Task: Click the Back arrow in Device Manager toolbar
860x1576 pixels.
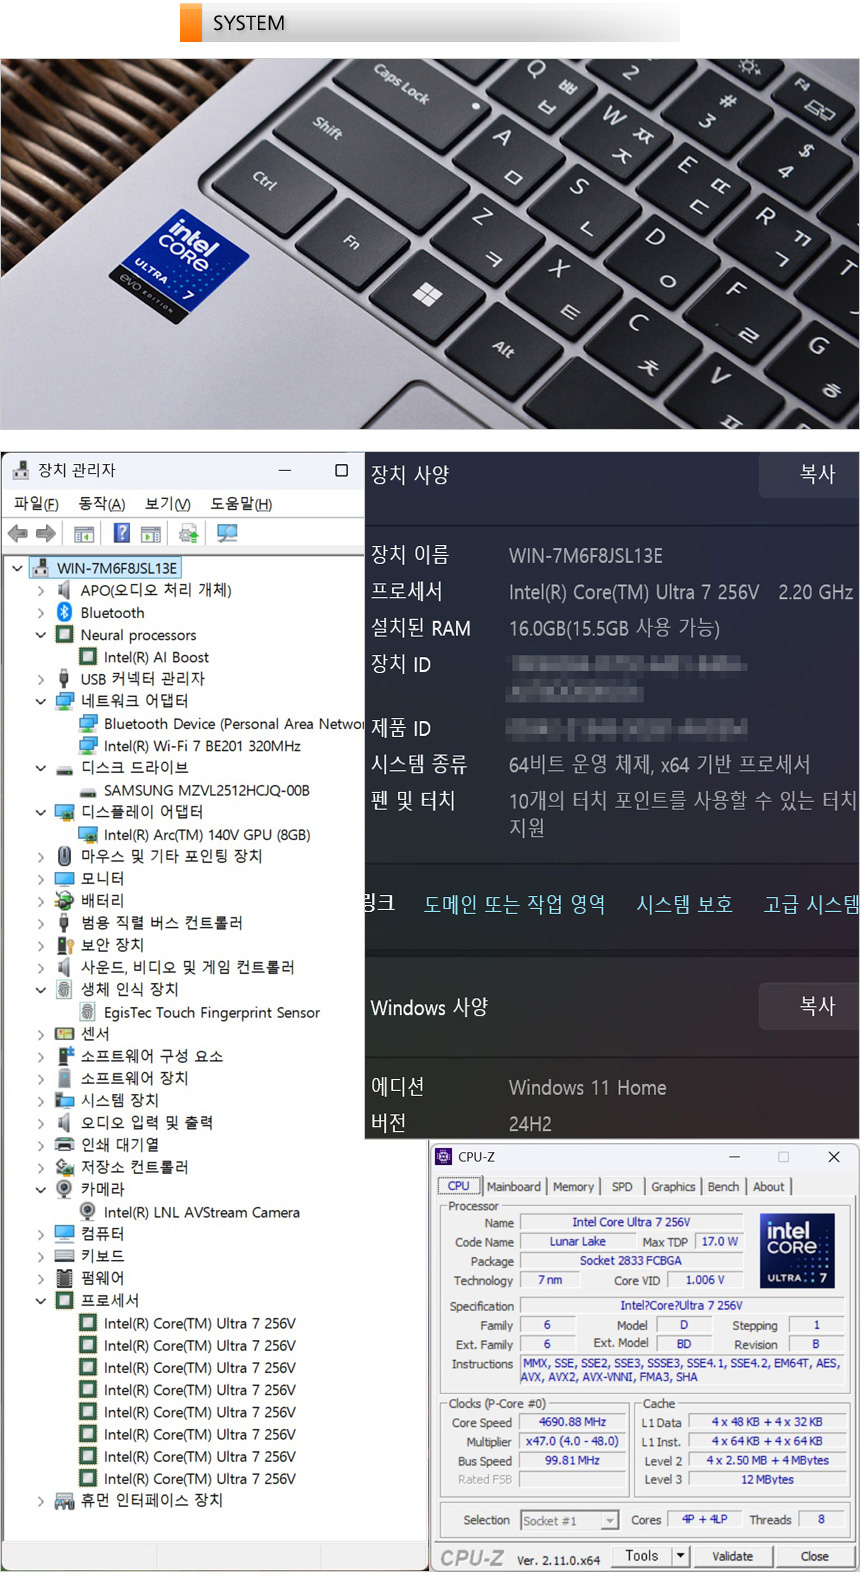Action: tap(17, 534)
